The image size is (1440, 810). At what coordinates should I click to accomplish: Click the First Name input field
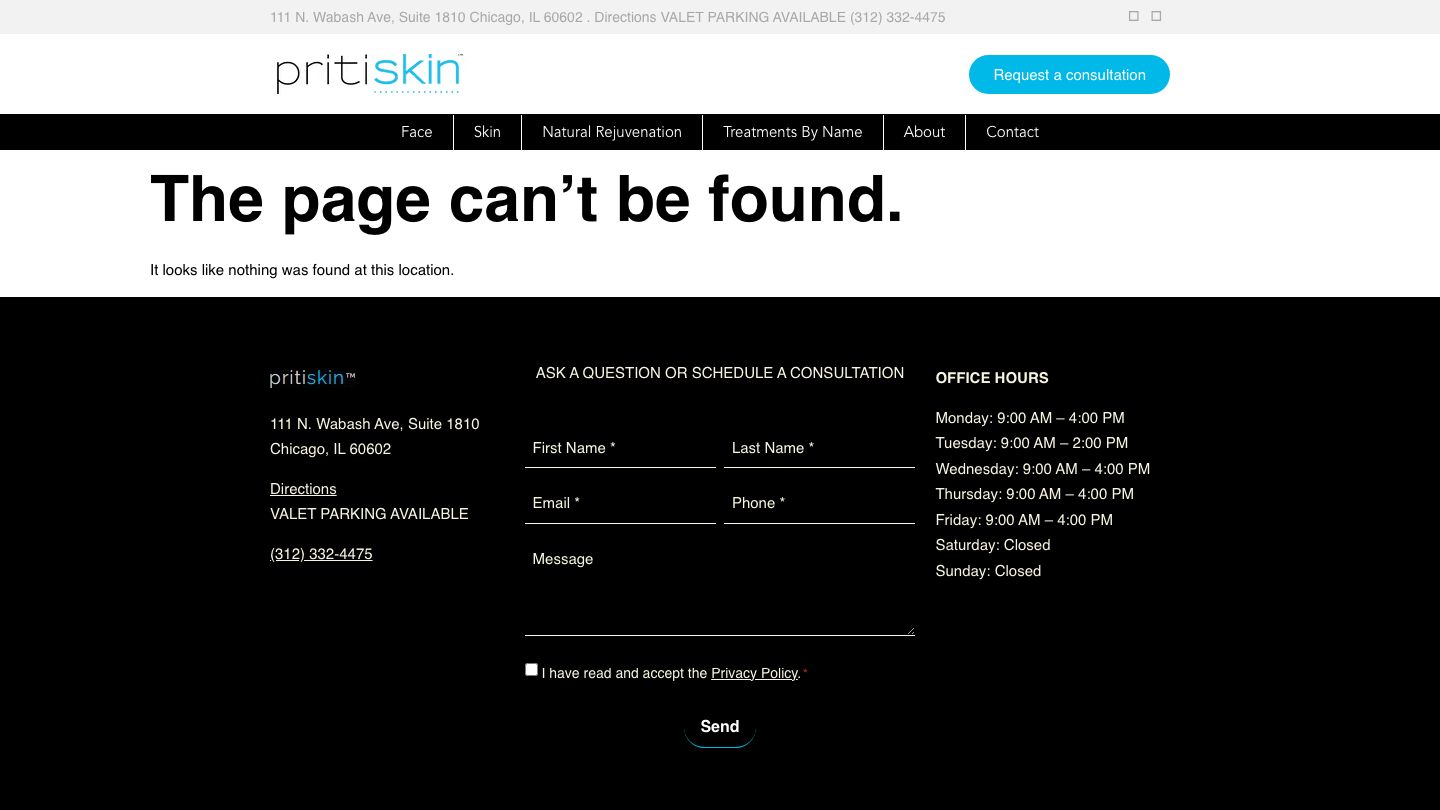pyautogui.click(x=620, y=448)
